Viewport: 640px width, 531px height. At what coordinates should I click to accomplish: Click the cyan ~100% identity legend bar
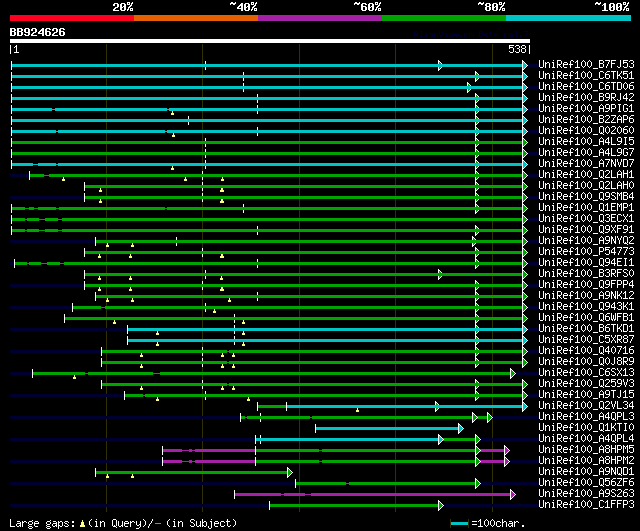[569, 18]
